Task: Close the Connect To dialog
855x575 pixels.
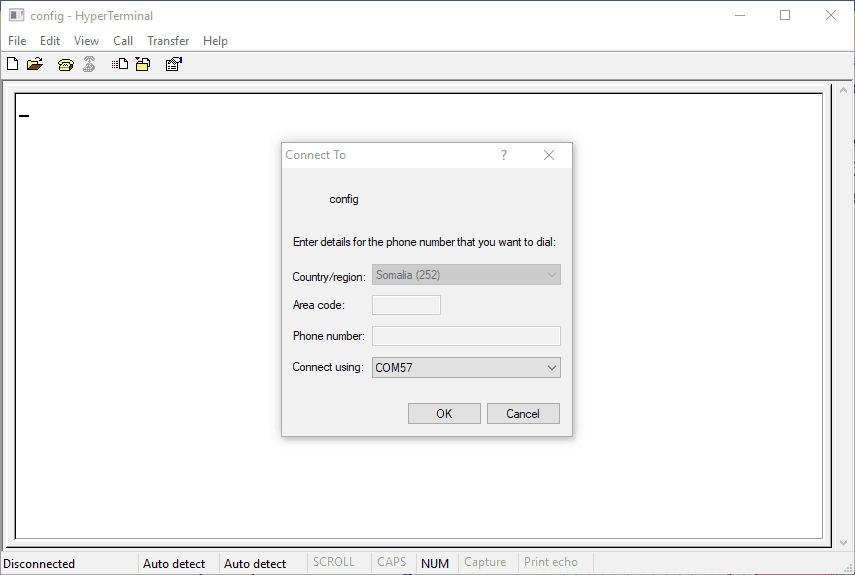Action: (x=549, y=155)
